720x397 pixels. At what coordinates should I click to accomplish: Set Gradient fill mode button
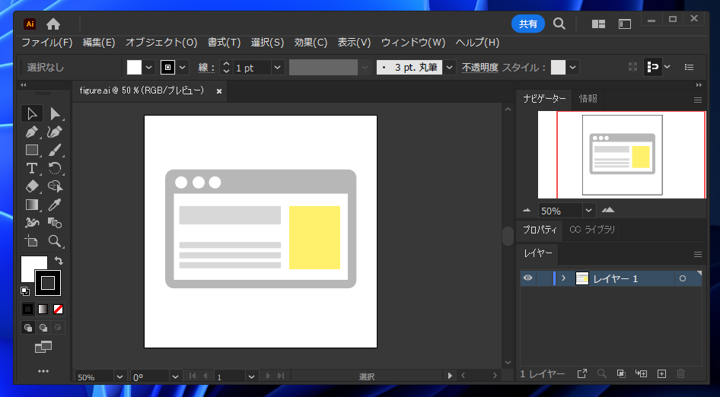(x=43, y=309)
